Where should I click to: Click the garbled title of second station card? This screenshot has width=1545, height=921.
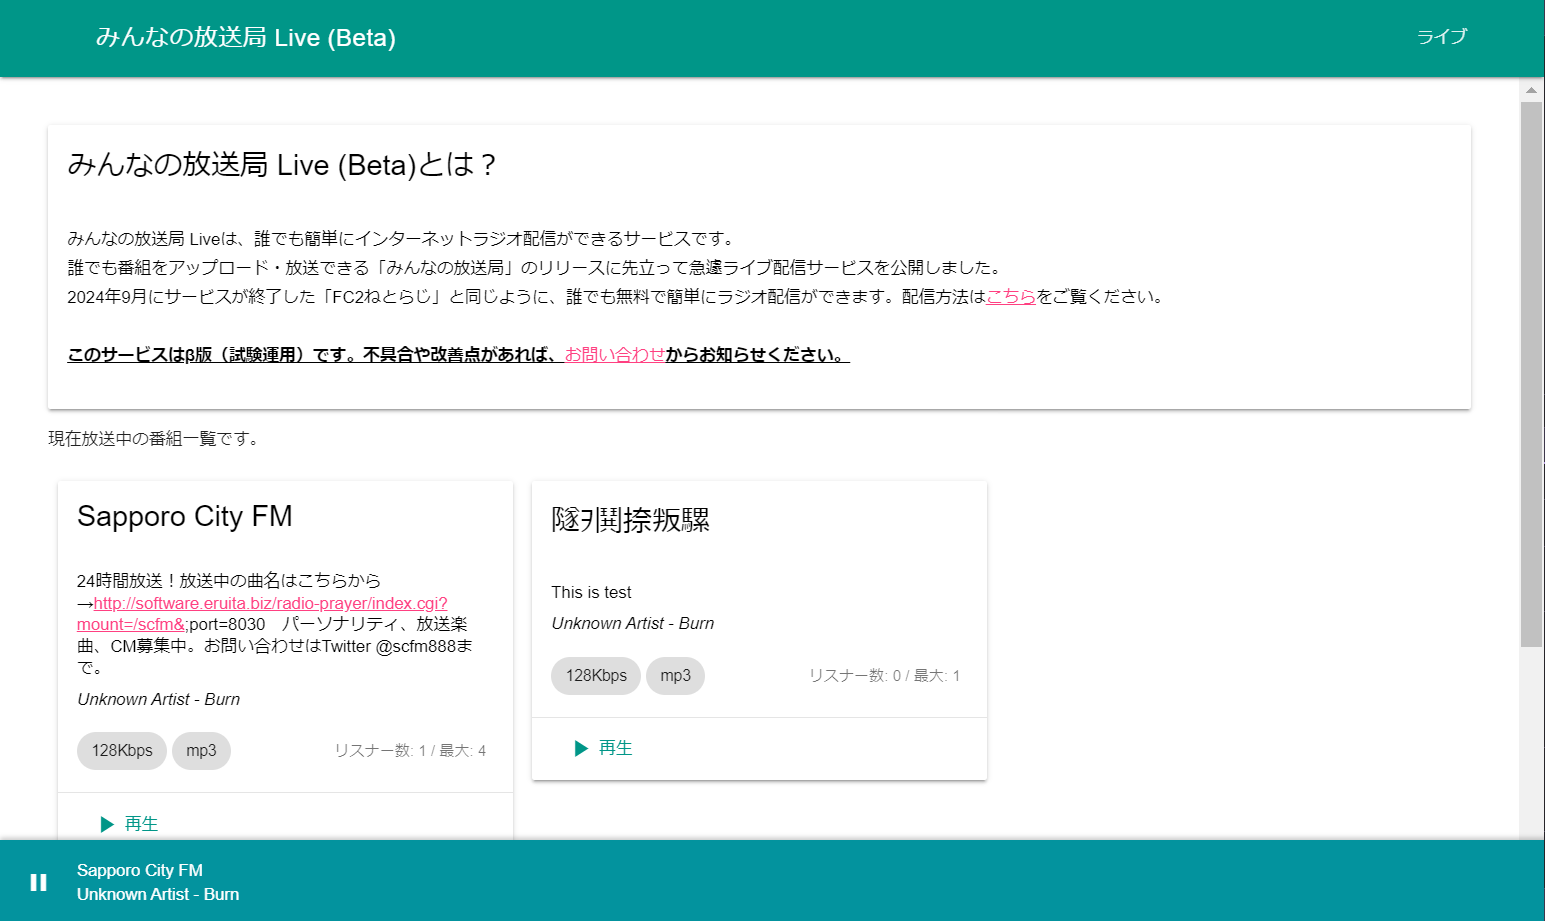[x=630, y=520]
